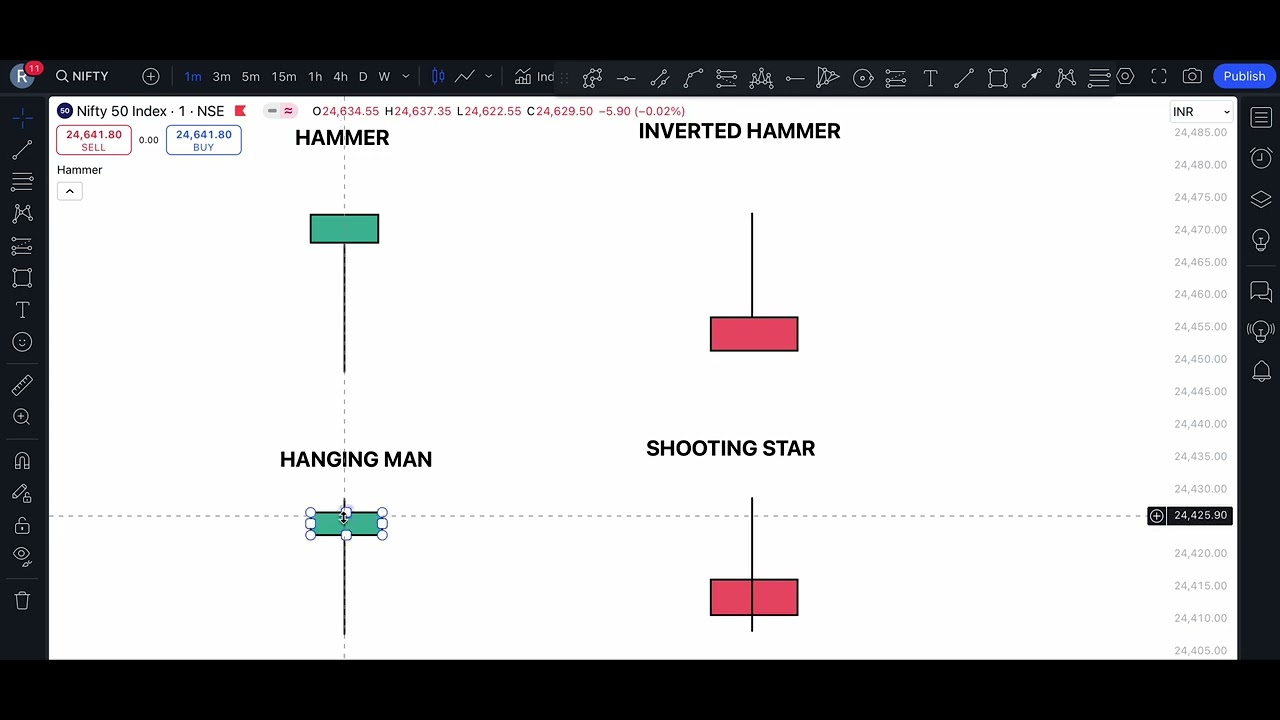Open the user profile avatar menu
The image size is (1280, 720).
(22, 76)
